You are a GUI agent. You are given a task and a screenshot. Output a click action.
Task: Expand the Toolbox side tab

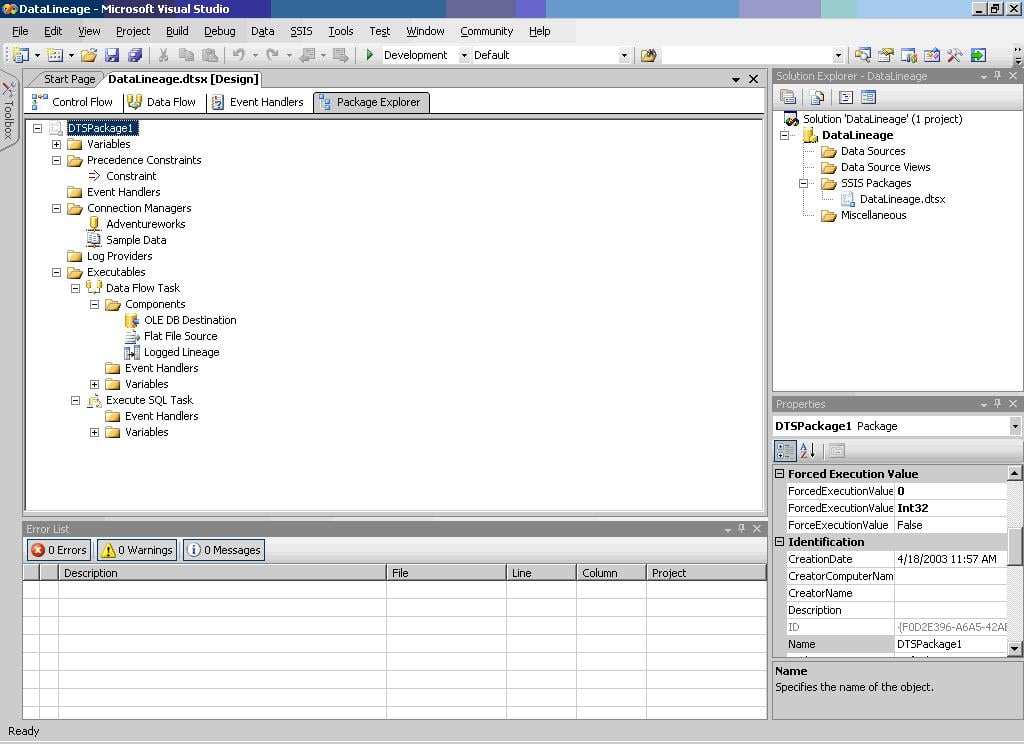8,110
